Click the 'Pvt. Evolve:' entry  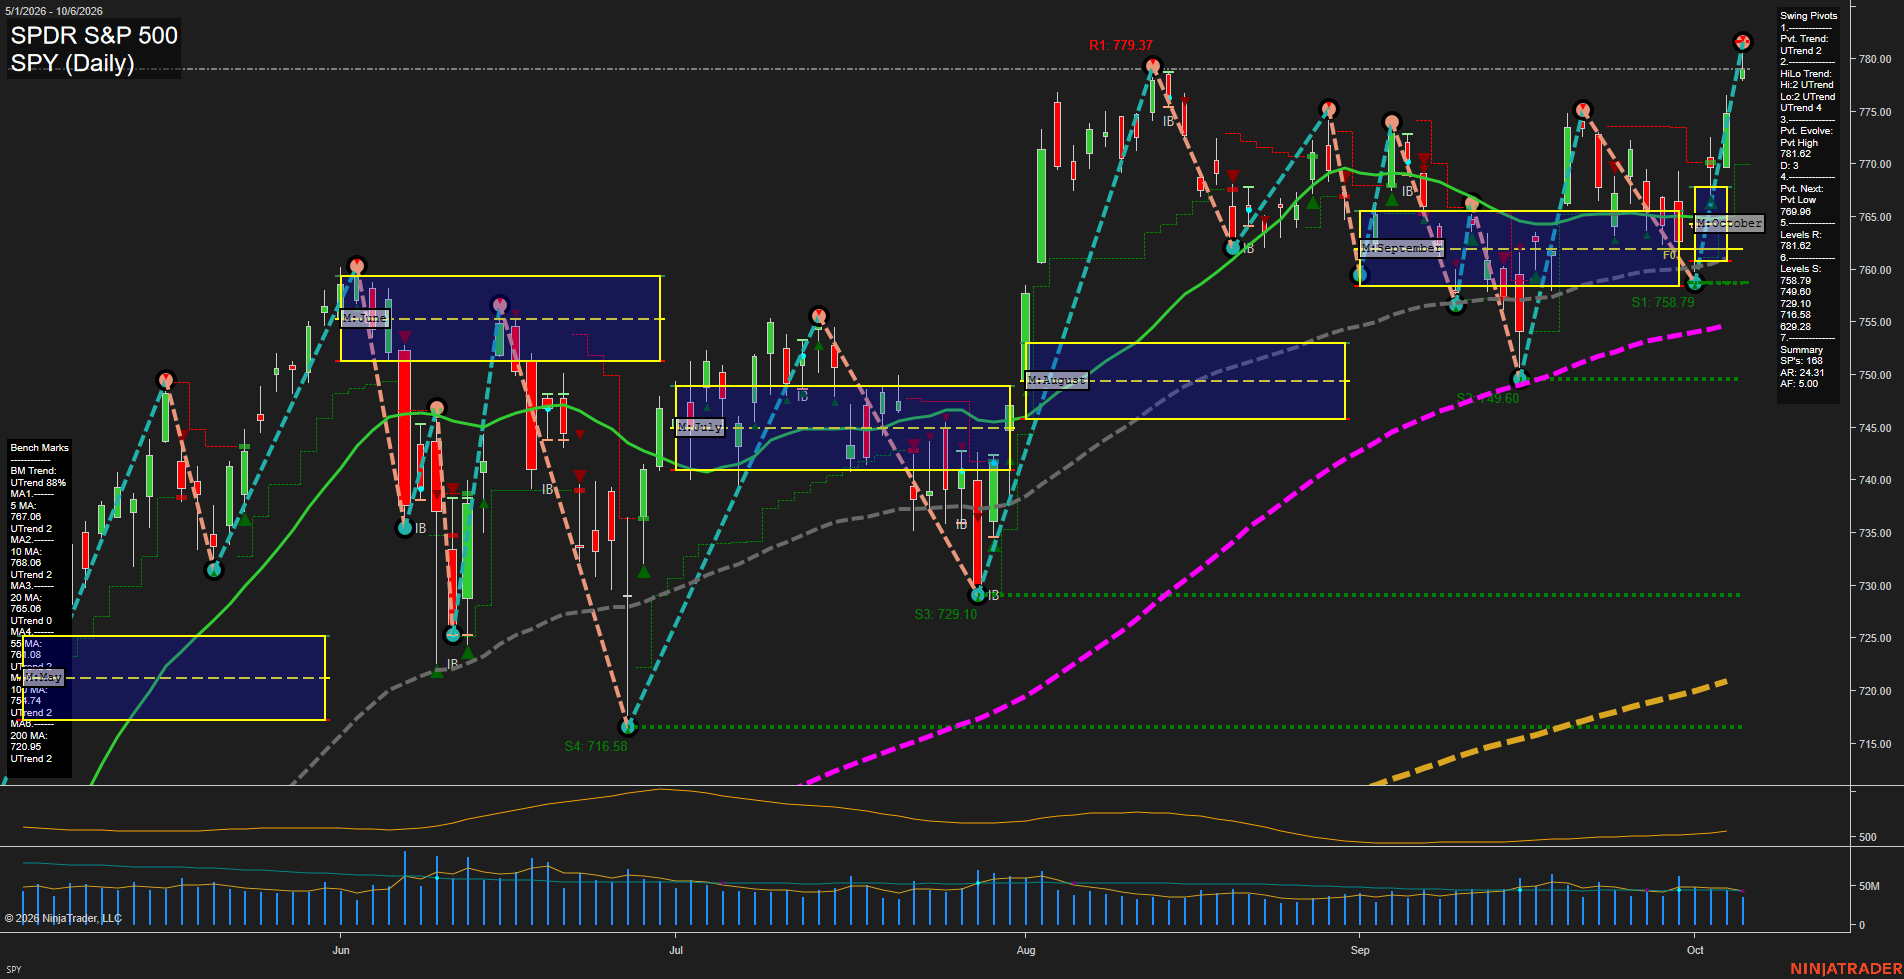[1806, 131]
